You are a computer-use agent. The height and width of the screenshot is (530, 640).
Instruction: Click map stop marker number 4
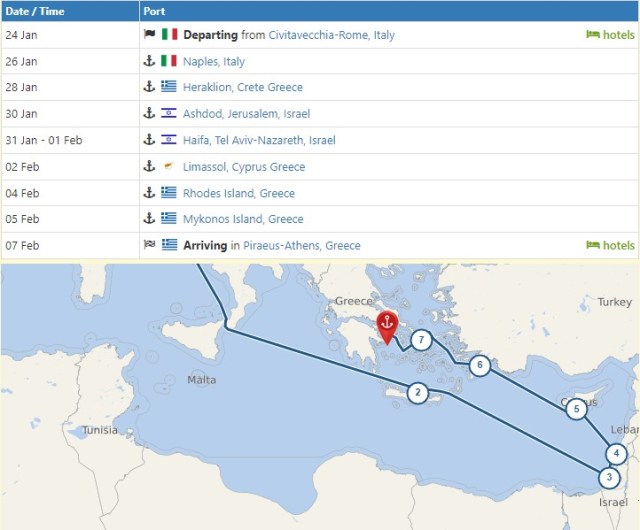pyautogui.click(x=618, y=453)
